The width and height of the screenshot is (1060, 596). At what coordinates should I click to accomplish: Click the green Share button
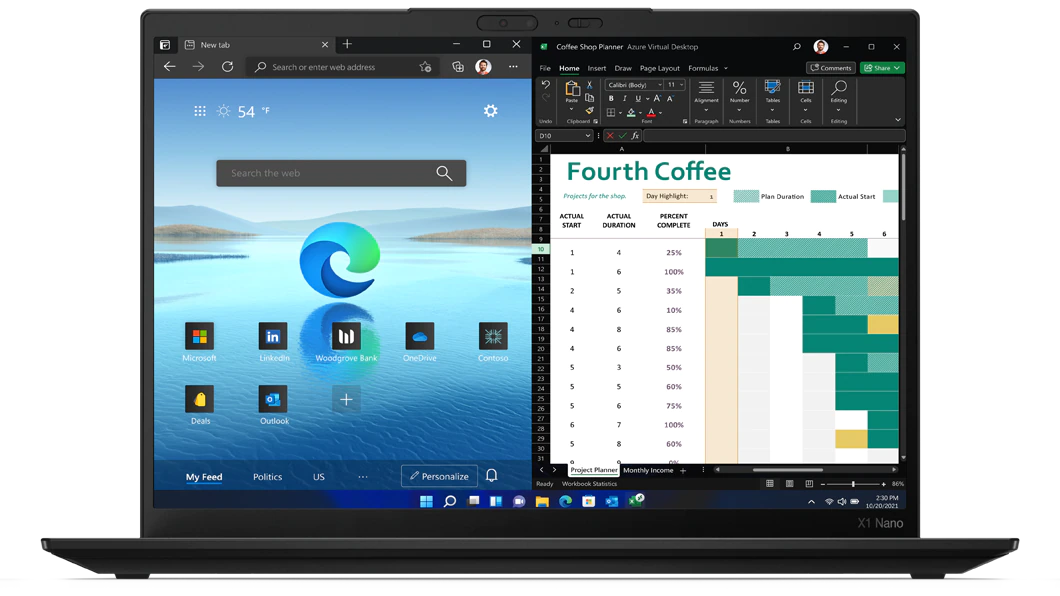(x=882, y=68)
